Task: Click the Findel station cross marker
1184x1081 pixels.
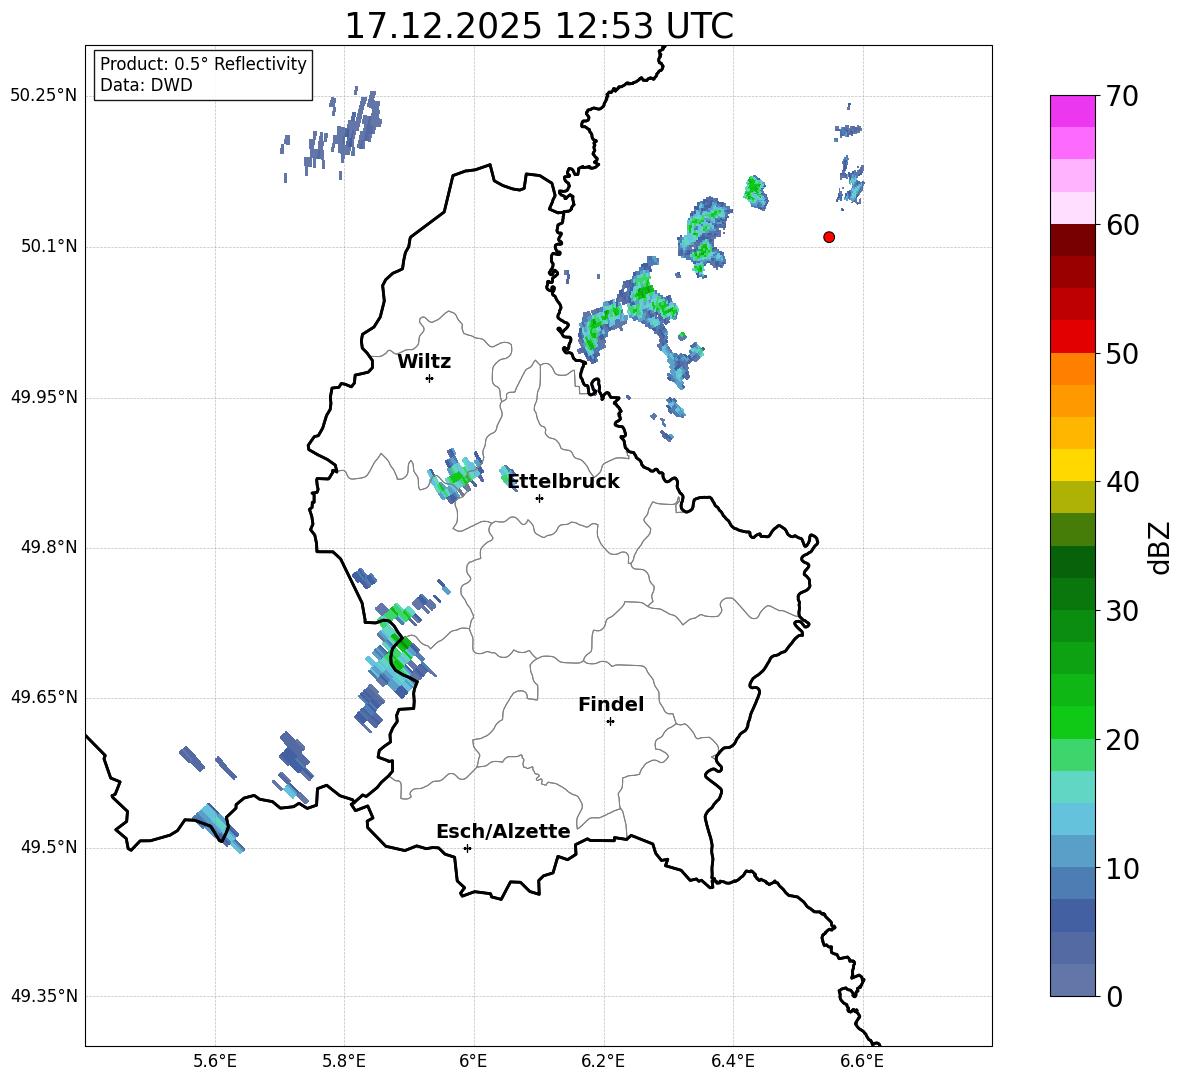Action: [x=610, y=722]
